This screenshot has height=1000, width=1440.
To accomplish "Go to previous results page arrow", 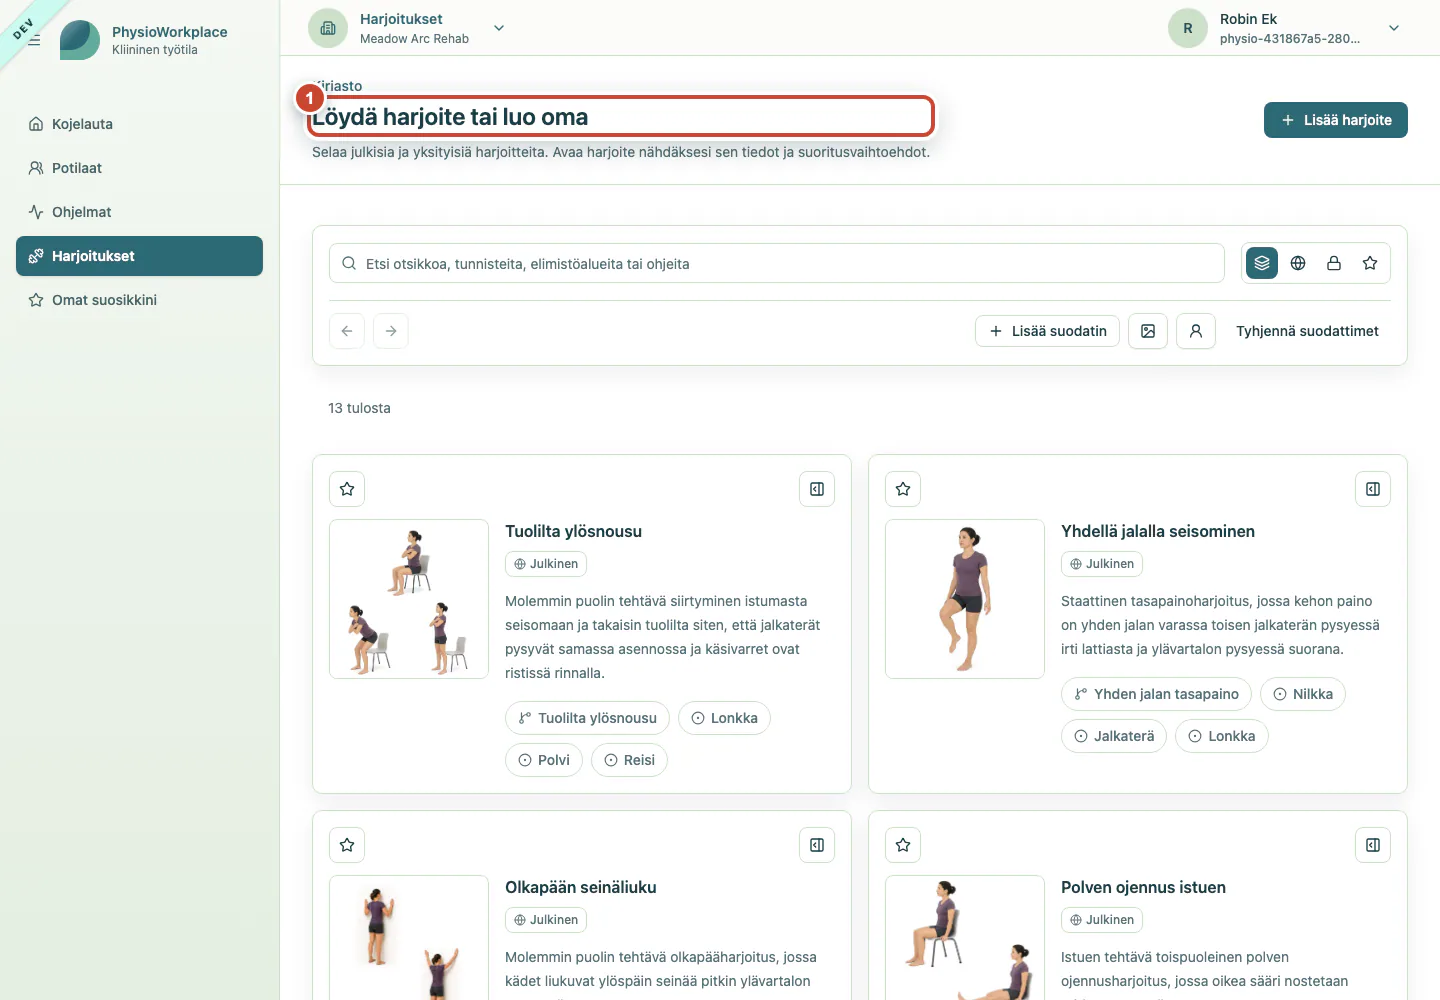I will 347,331.
